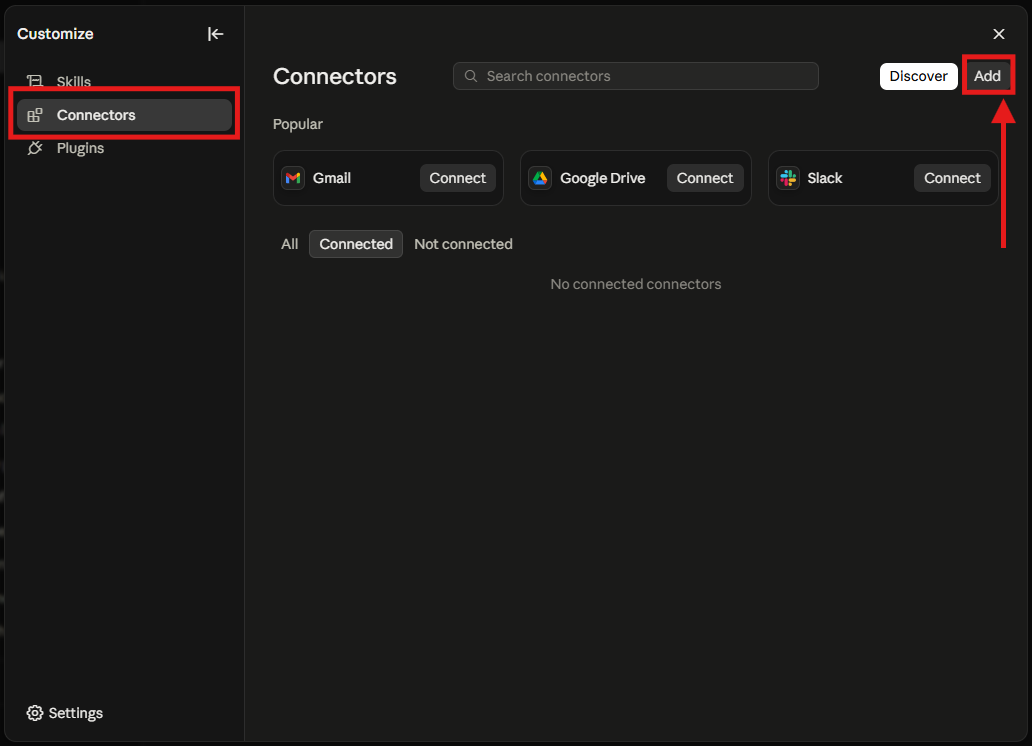Click the Plugins plug icon in sidebar
The width and height of the screenshot is (1032, 746).
pos(35,148)
